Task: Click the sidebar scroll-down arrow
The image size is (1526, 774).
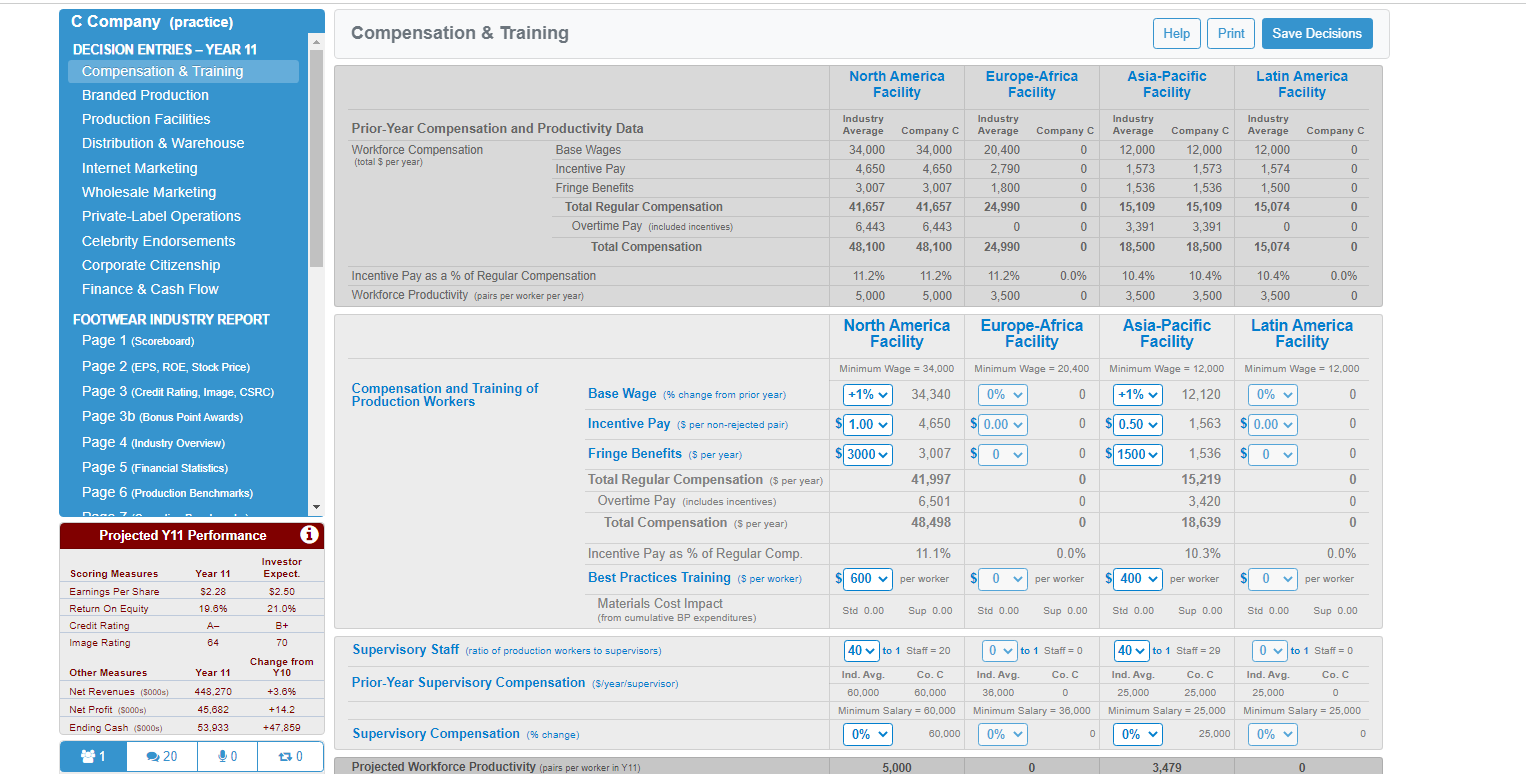Action: tap(317, 507)
